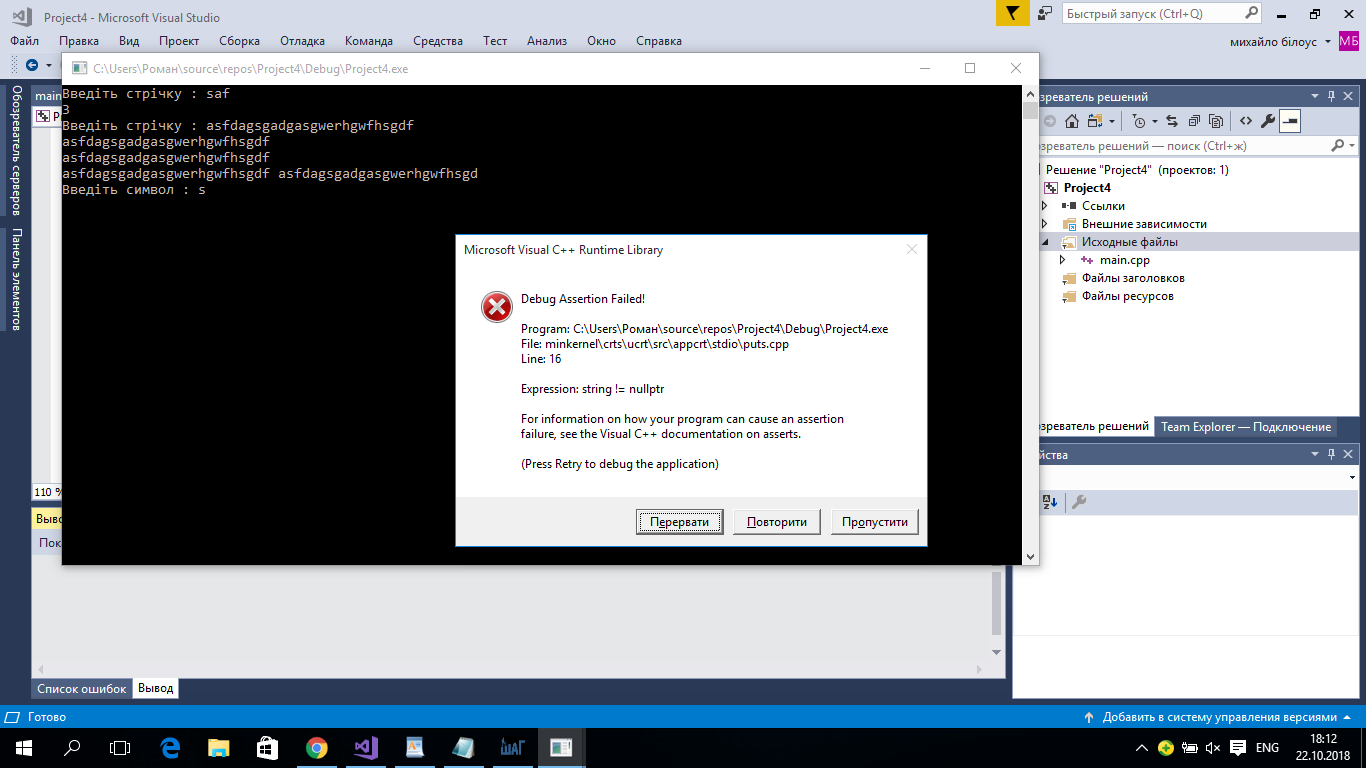The height and width of the screenshot is (768, 1366).
Task: Click the Pending Changes Filter clock icon
Action: click(1139, 121)
